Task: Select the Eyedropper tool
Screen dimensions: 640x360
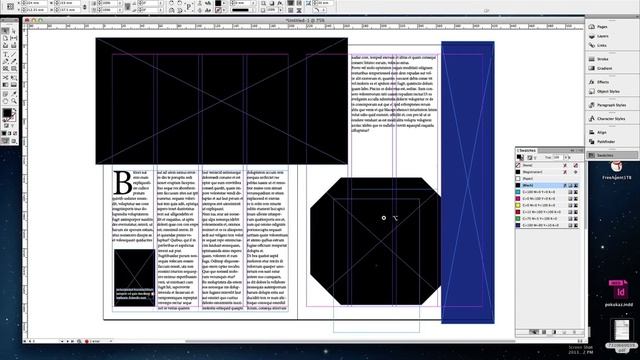Action: 13,94
